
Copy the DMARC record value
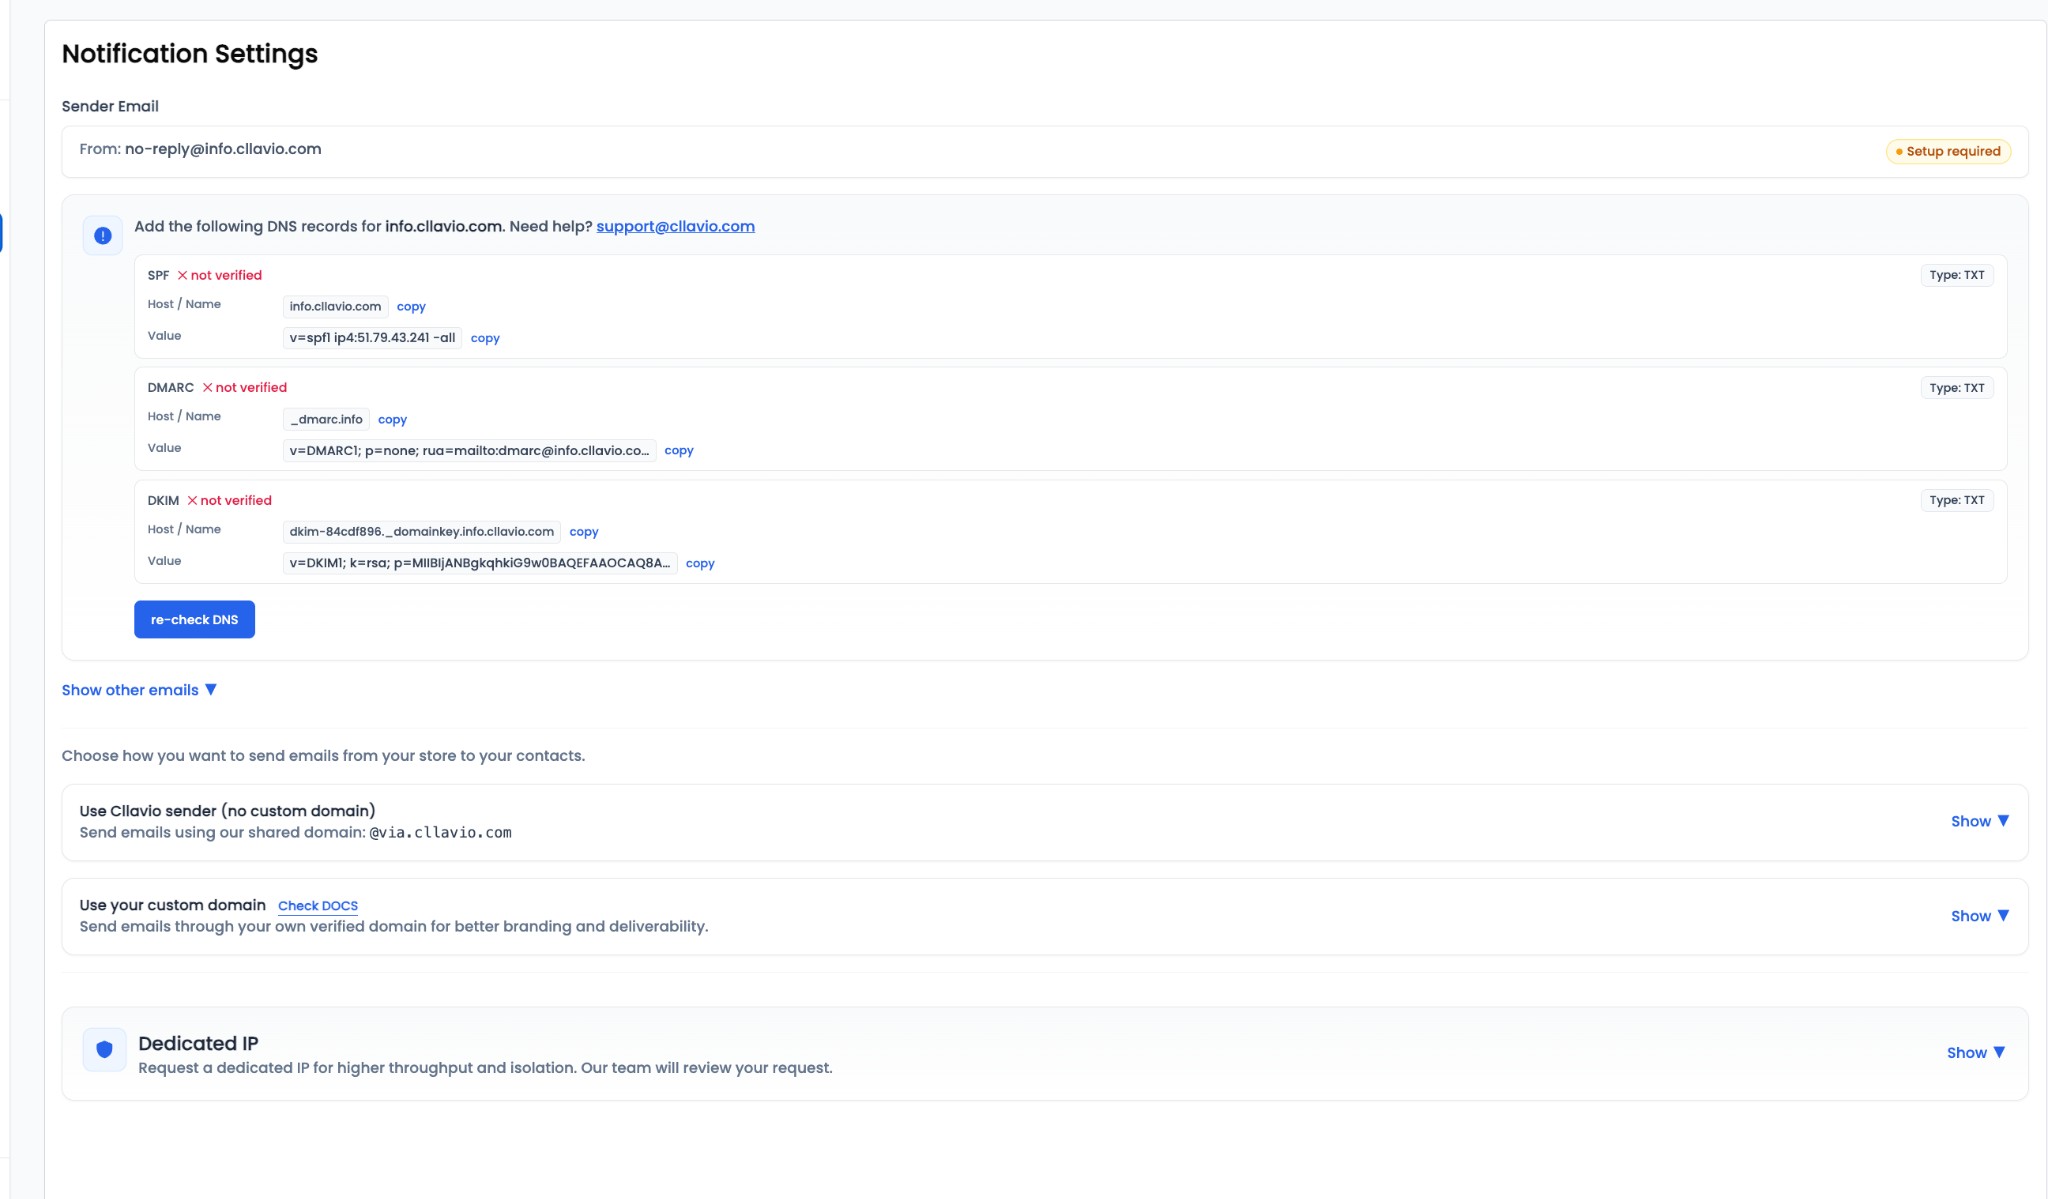click(x=678, y=450)
